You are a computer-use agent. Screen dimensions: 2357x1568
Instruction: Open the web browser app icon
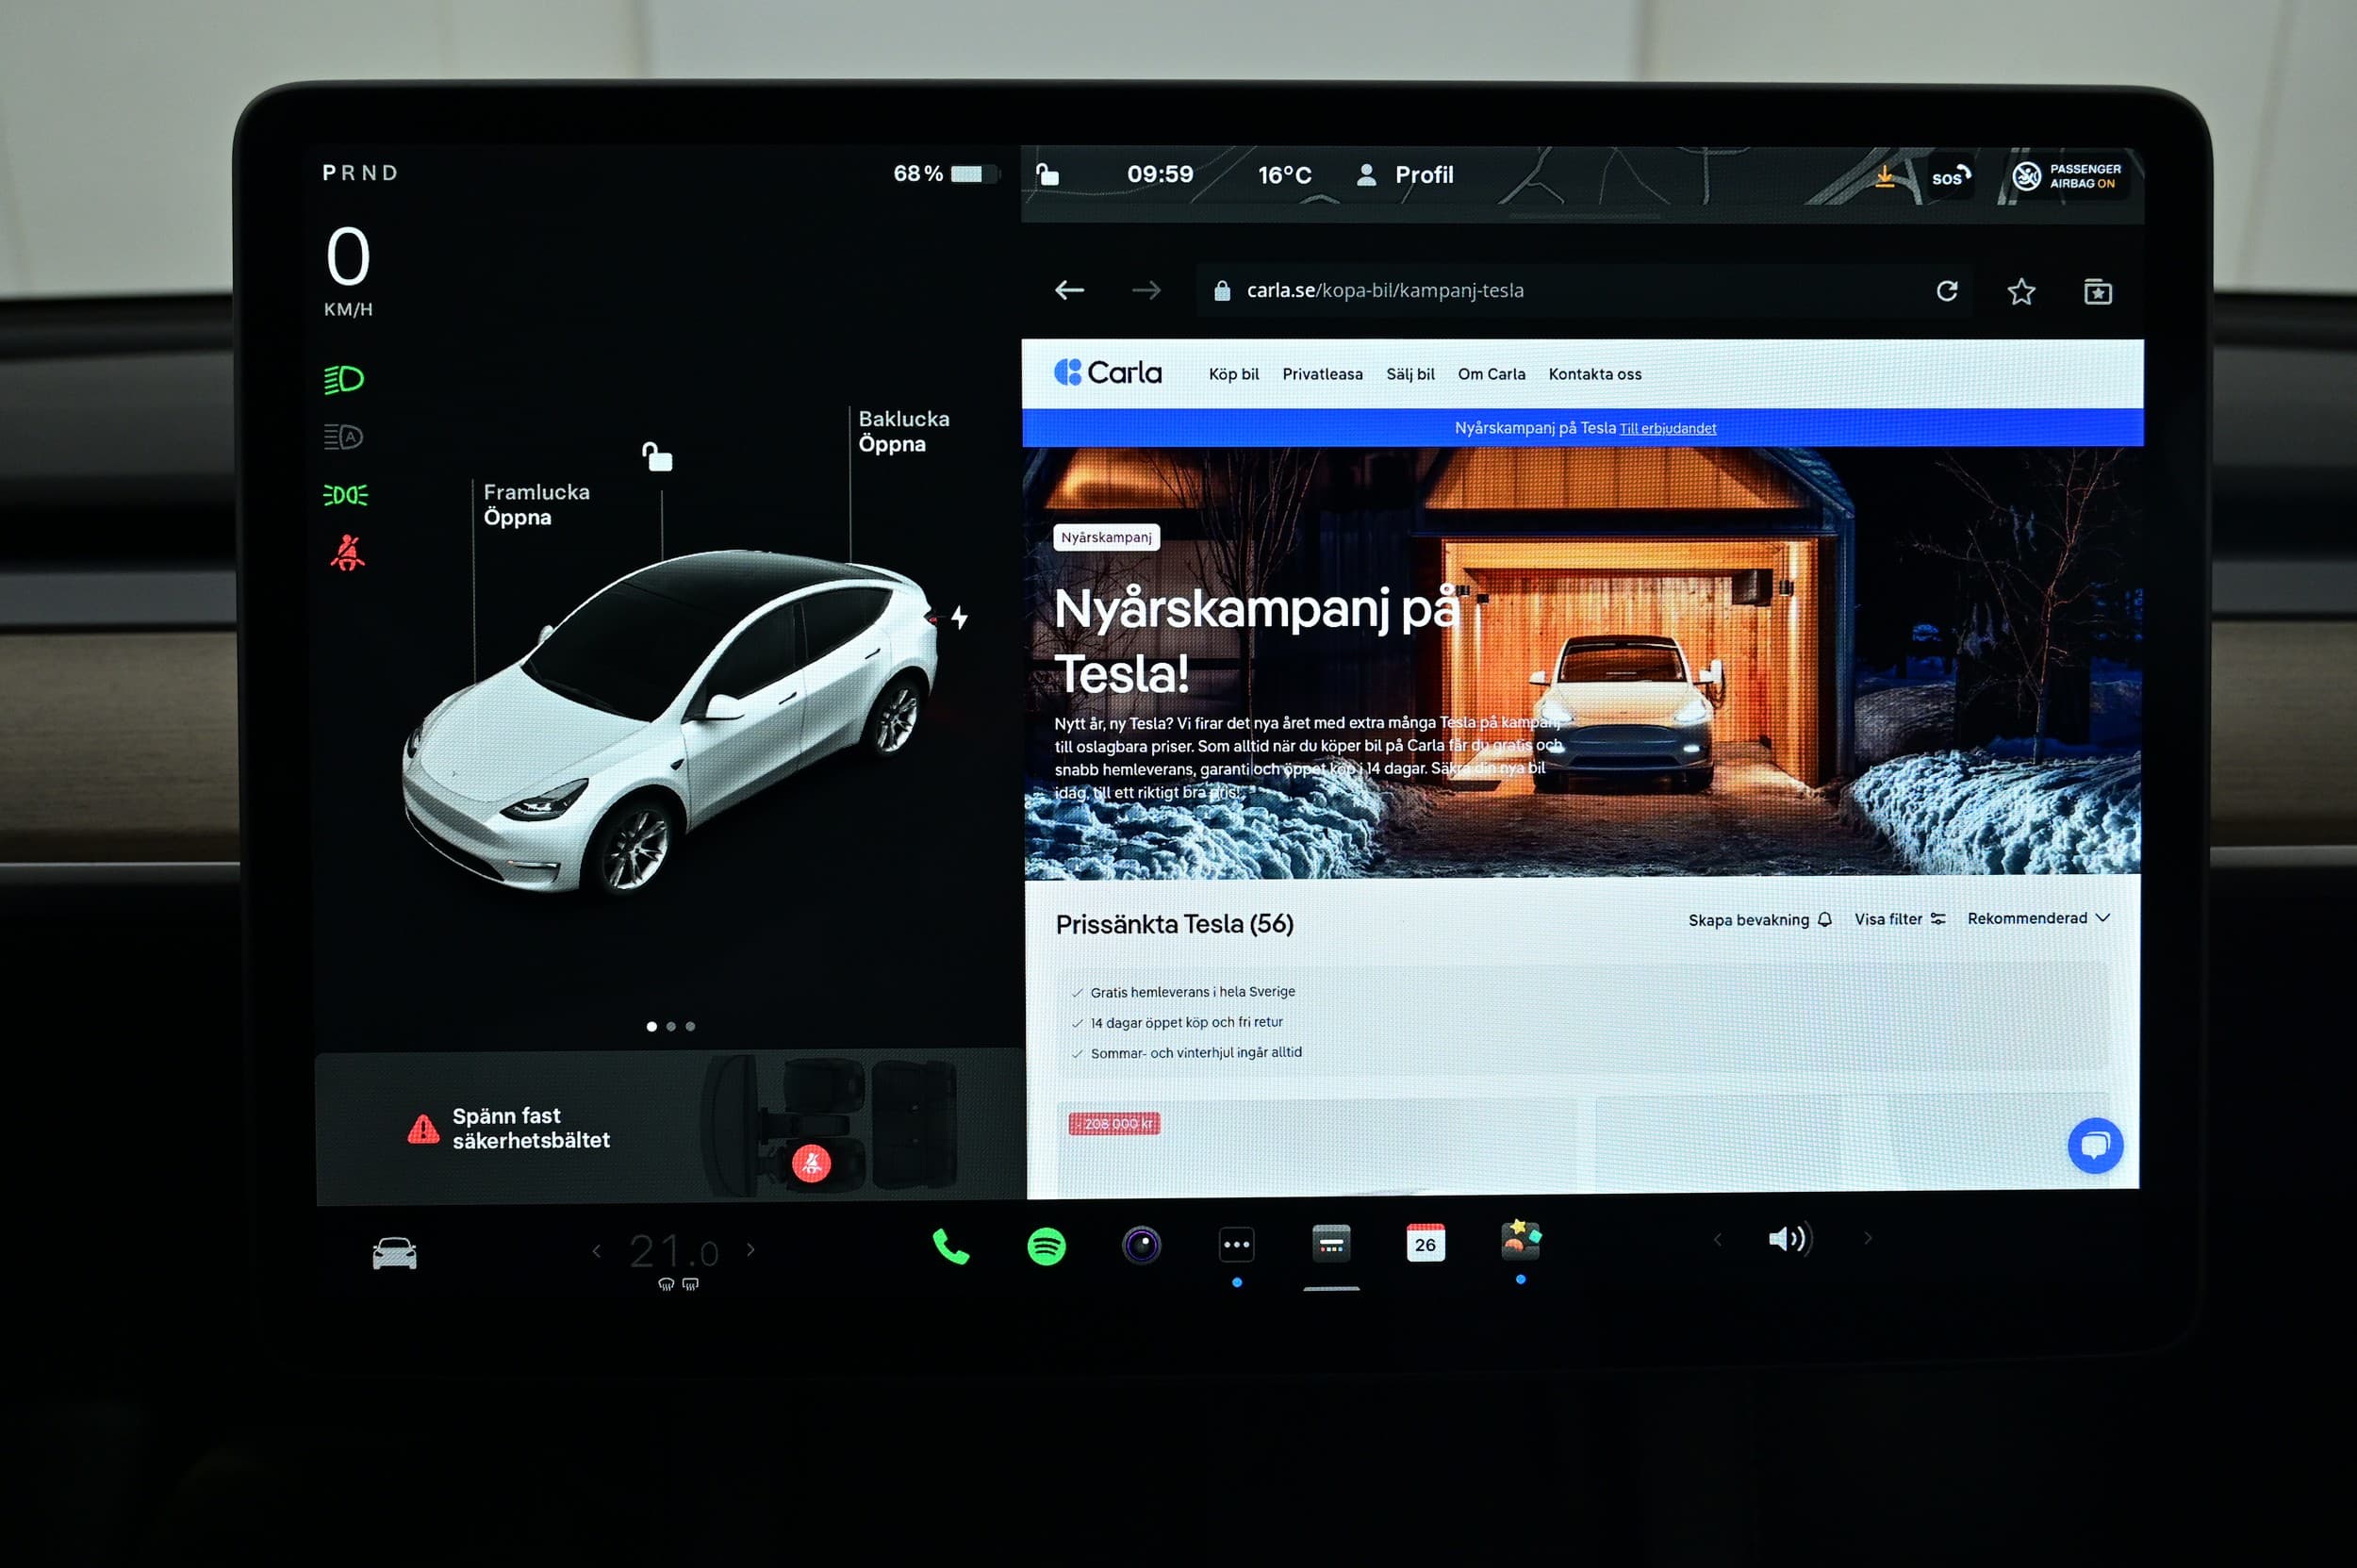[1331, 1244]
